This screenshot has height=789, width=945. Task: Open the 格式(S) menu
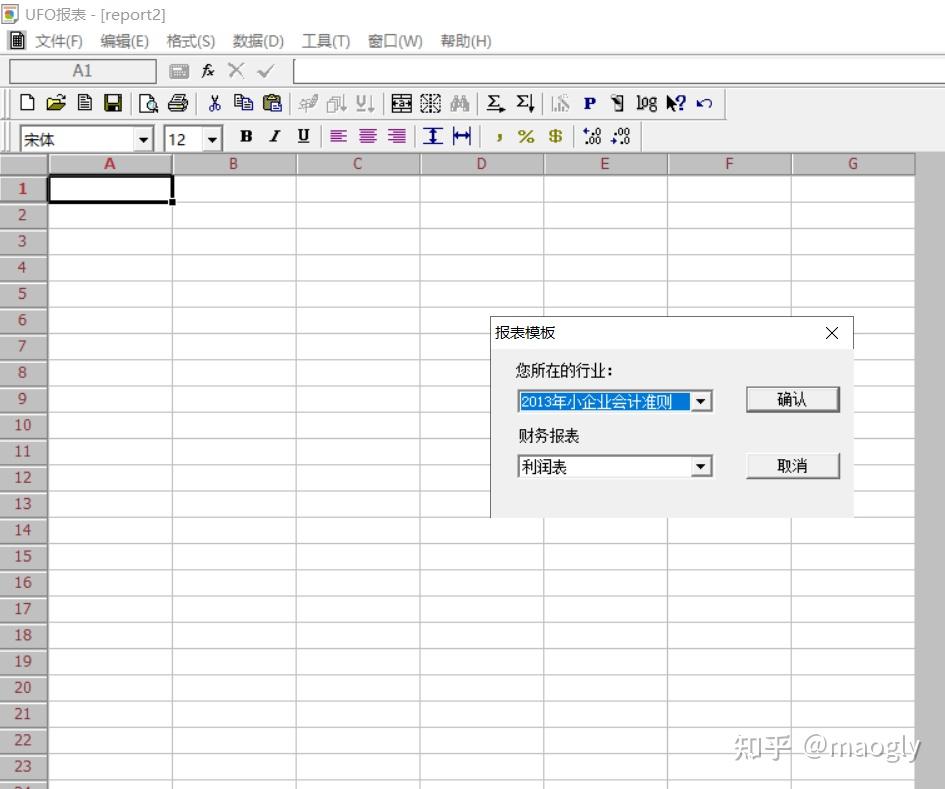pyautogui.click(x=190, y=41)
